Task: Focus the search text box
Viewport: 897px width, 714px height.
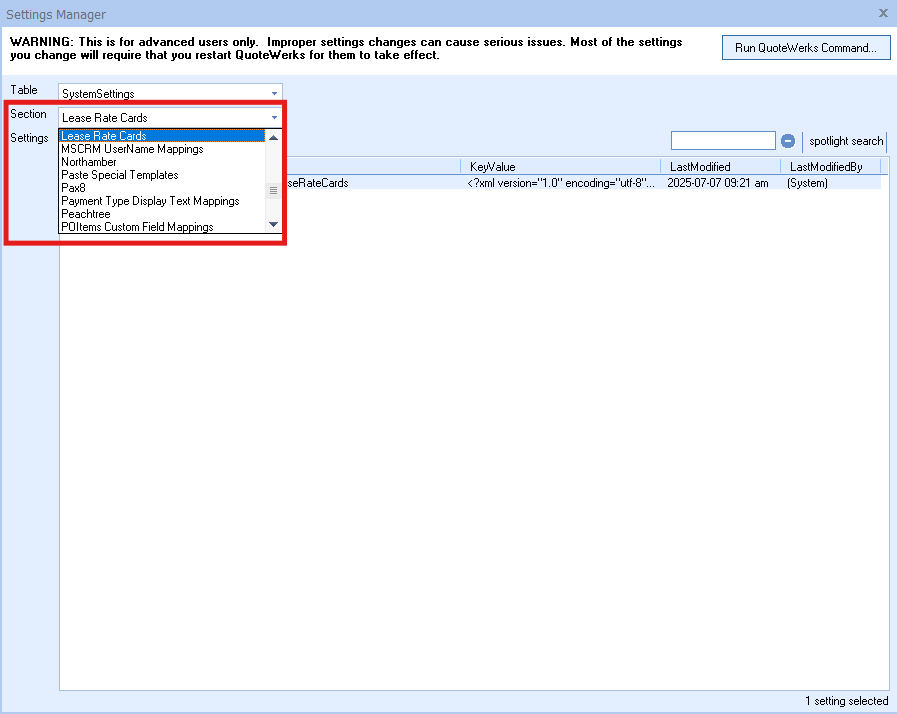Action: click(723, 141)
